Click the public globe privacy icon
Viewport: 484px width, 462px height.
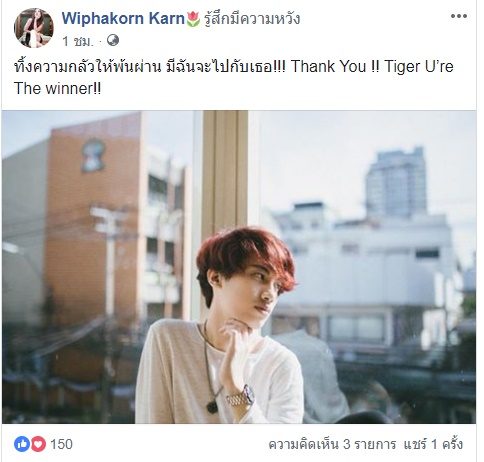113,41
